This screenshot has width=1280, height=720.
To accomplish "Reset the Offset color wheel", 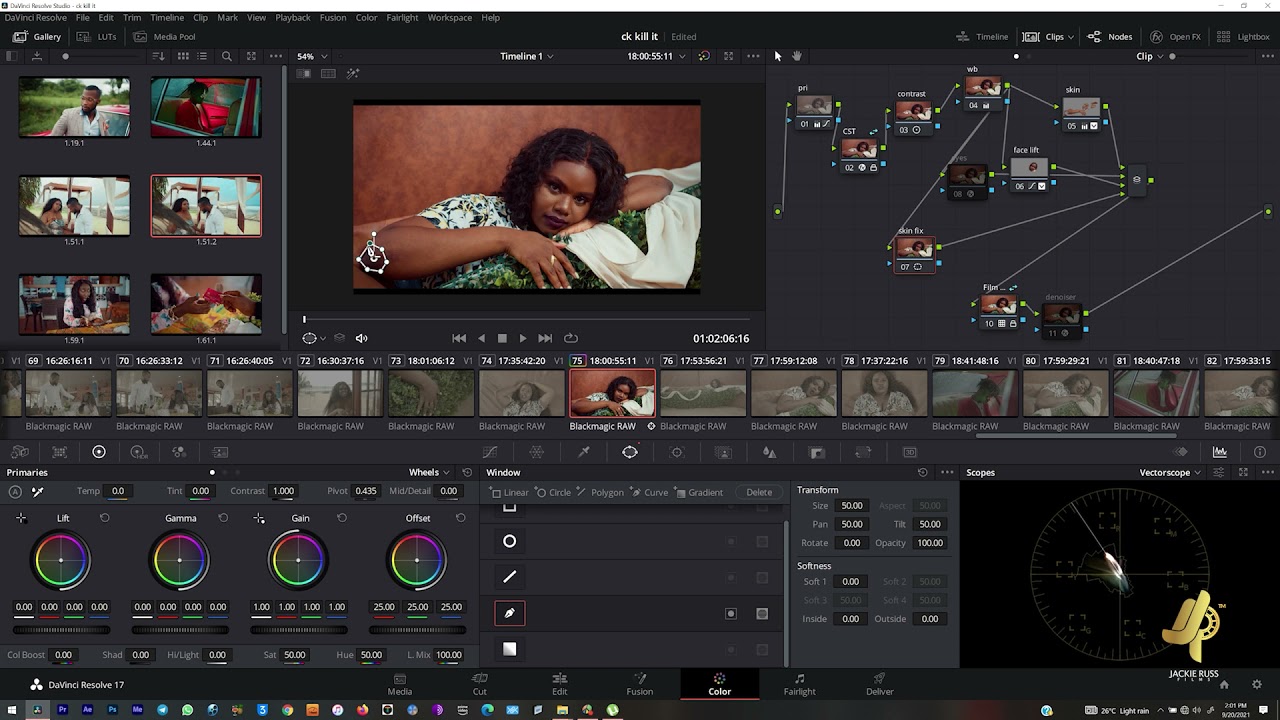I will (460, 518).
